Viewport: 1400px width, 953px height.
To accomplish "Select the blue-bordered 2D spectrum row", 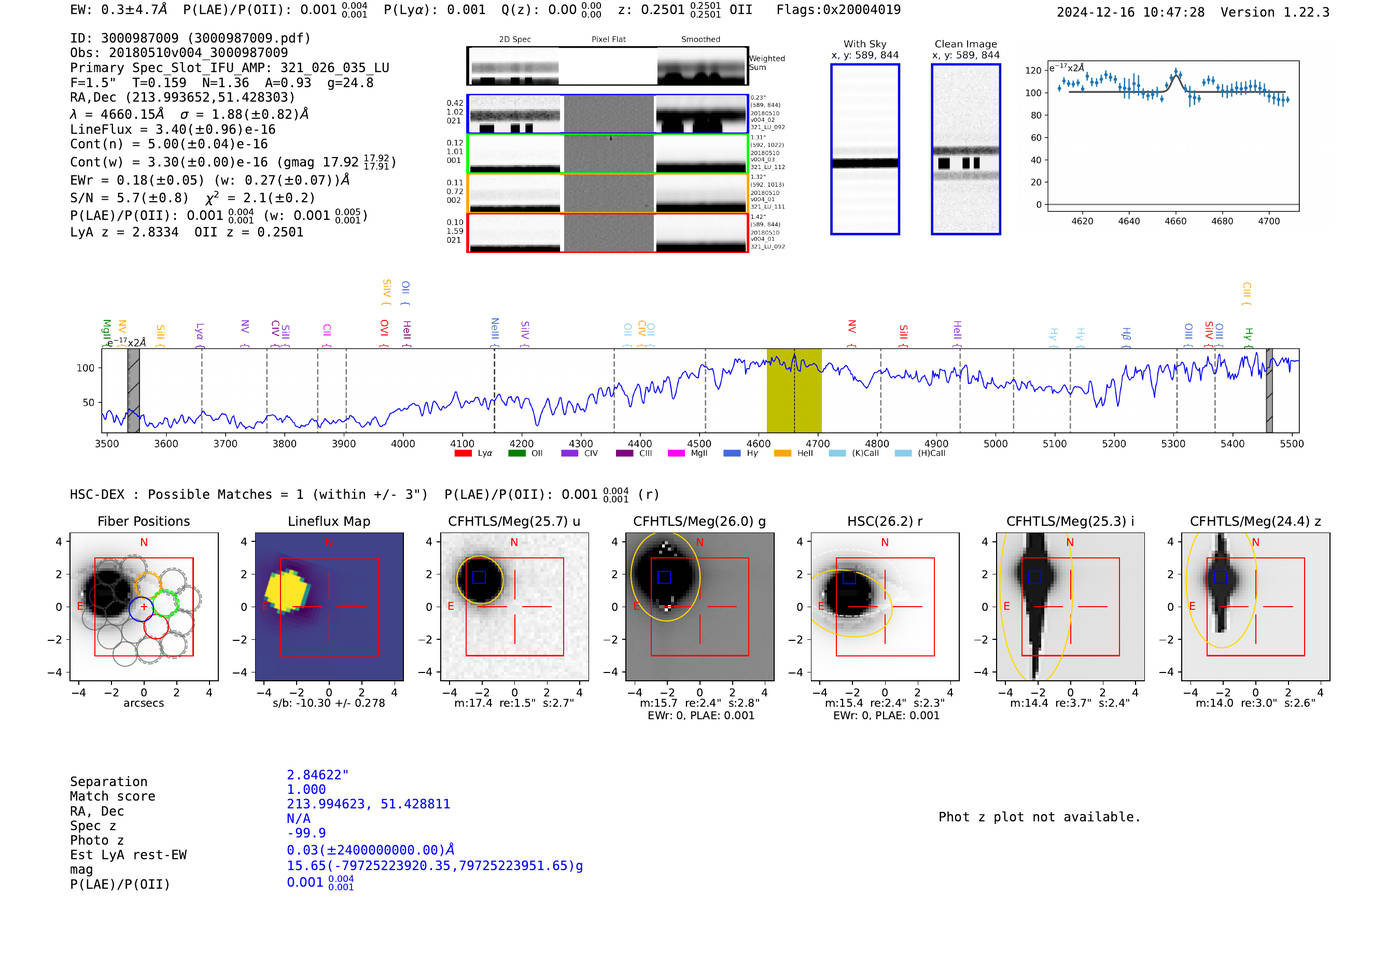I will (x=607, y=114).
